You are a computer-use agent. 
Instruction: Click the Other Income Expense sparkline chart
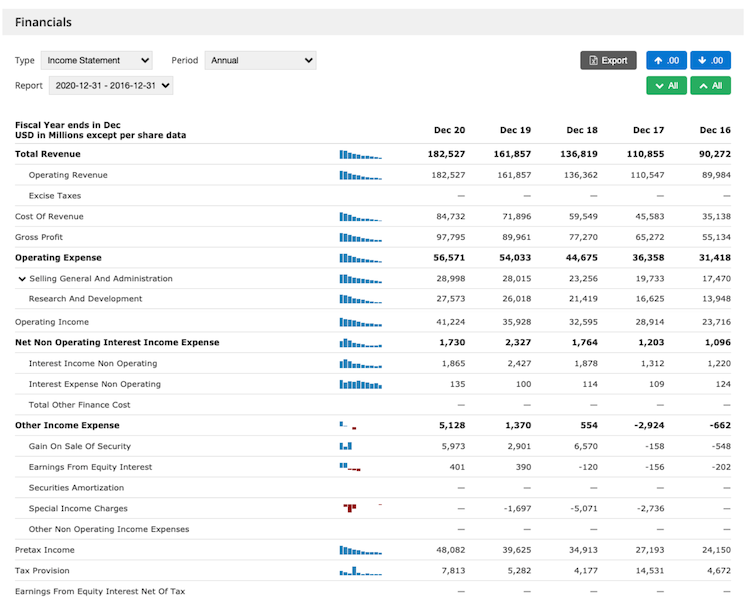click(348, 425)
